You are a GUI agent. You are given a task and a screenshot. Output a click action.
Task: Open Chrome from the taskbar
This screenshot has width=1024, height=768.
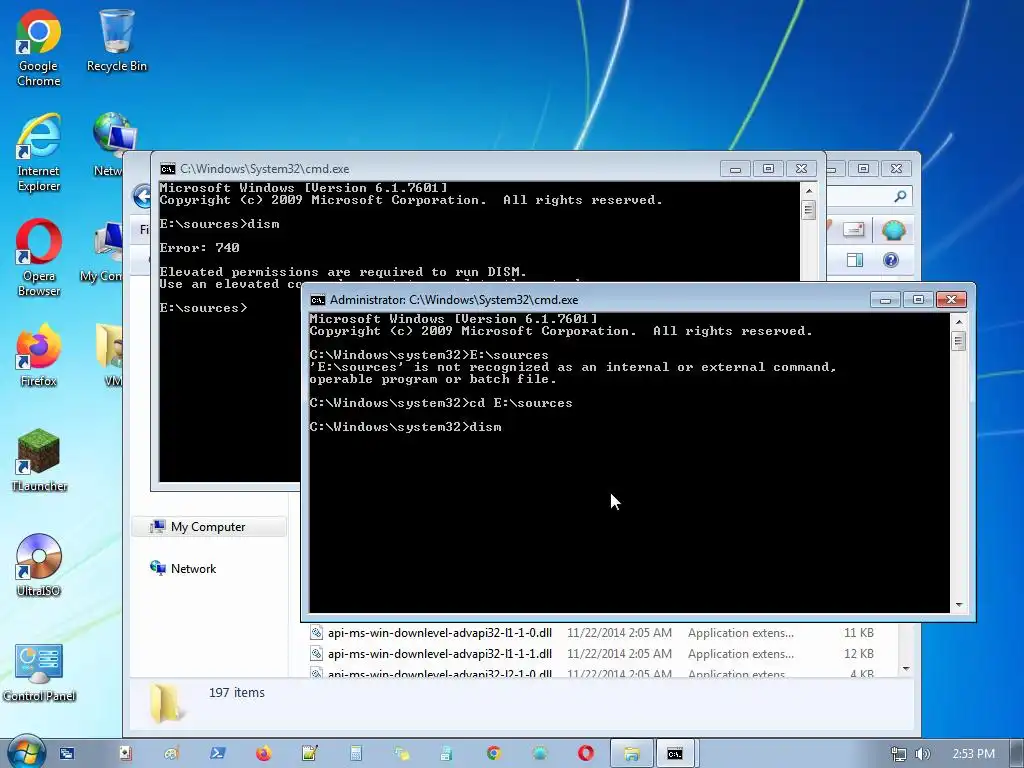click(x=494, y=754)
